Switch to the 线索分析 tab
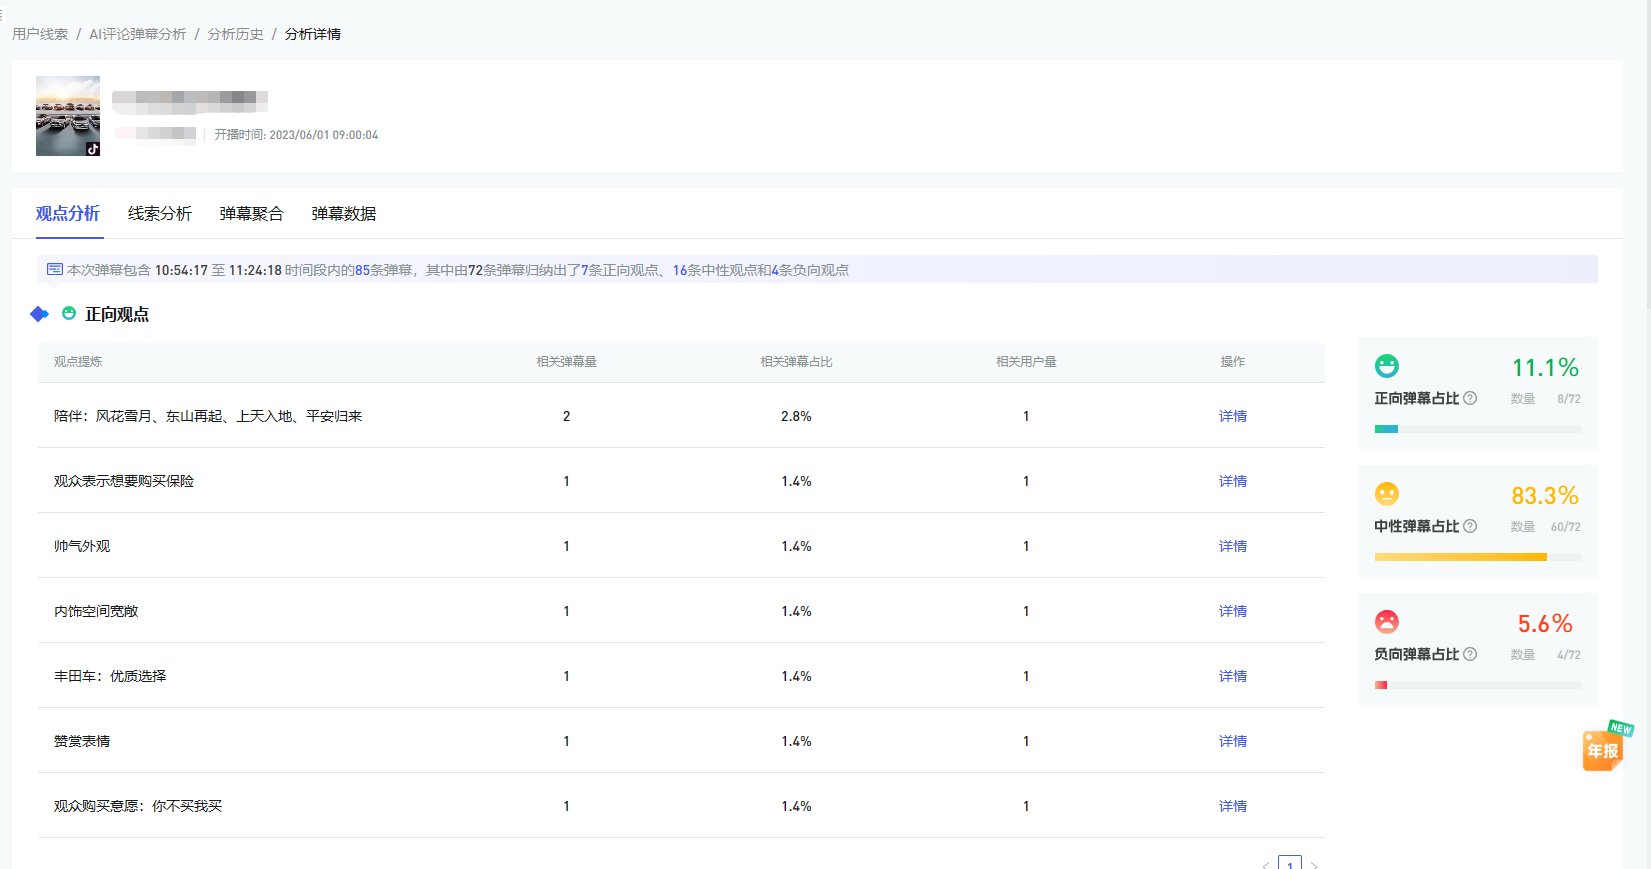1651x869 pixels. pyautogui.click(x=160, y=214)
